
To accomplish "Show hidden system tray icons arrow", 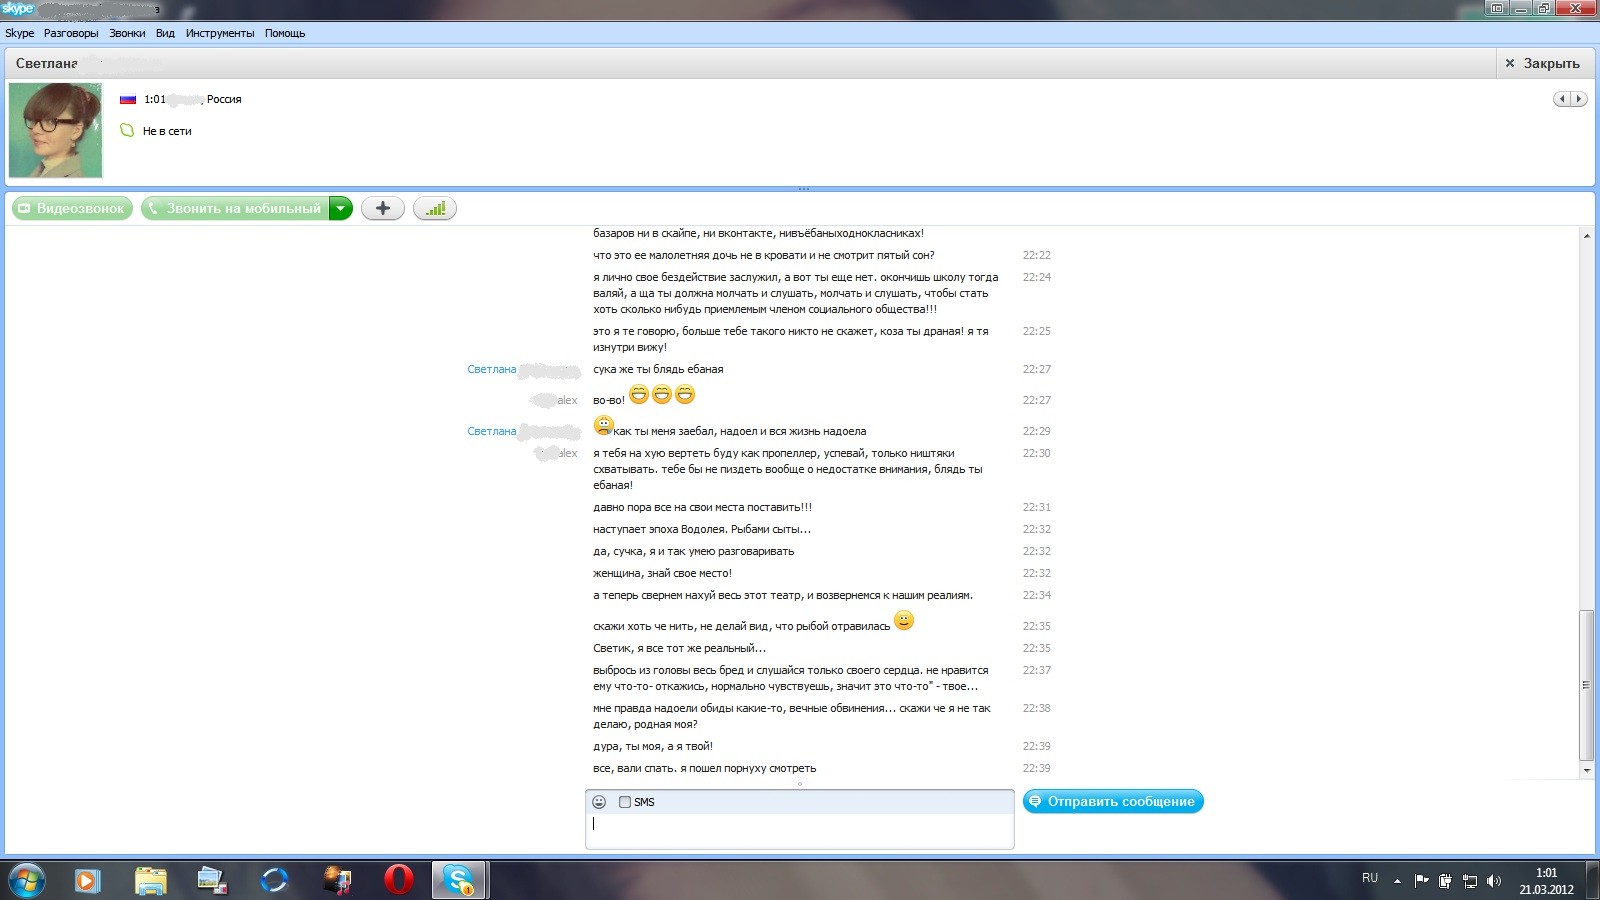I will click(1397, 881).
